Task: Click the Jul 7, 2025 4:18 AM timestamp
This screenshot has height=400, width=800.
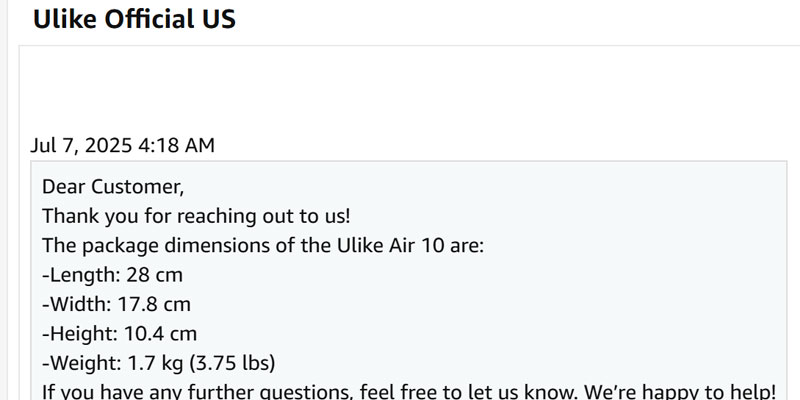Action: [x=122, y=145]
